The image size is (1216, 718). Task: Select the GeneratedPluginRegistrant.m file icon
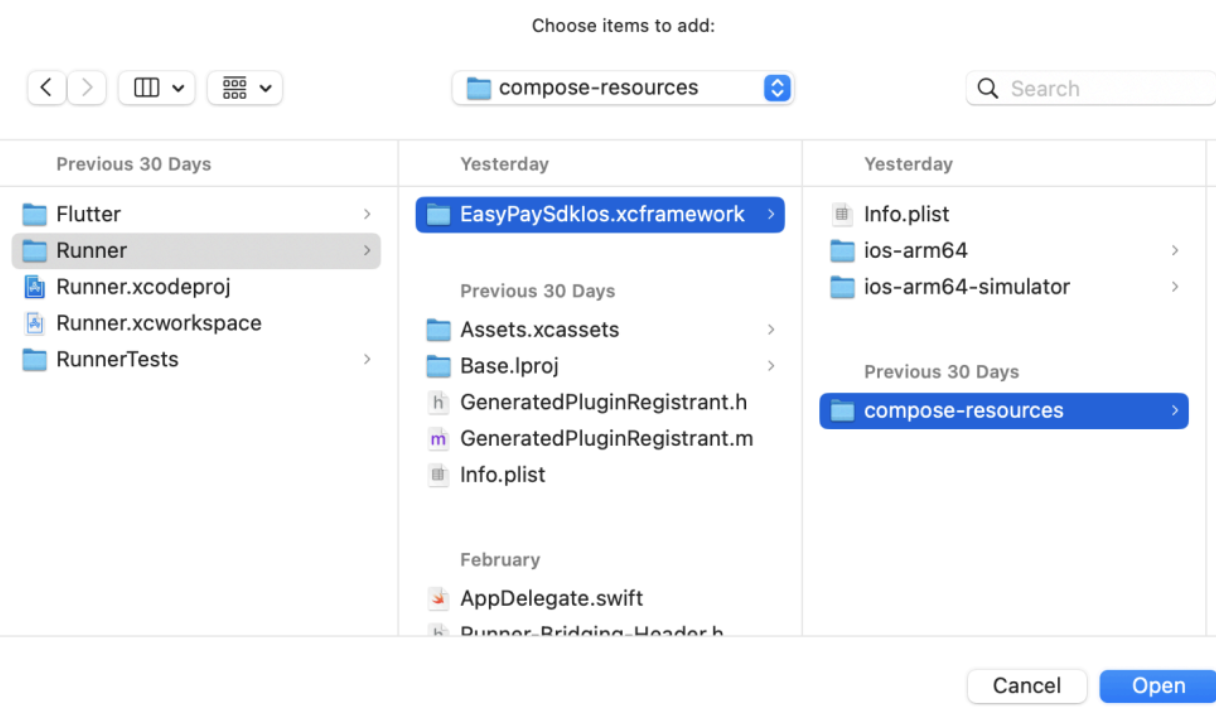click(x=438, y=439)
